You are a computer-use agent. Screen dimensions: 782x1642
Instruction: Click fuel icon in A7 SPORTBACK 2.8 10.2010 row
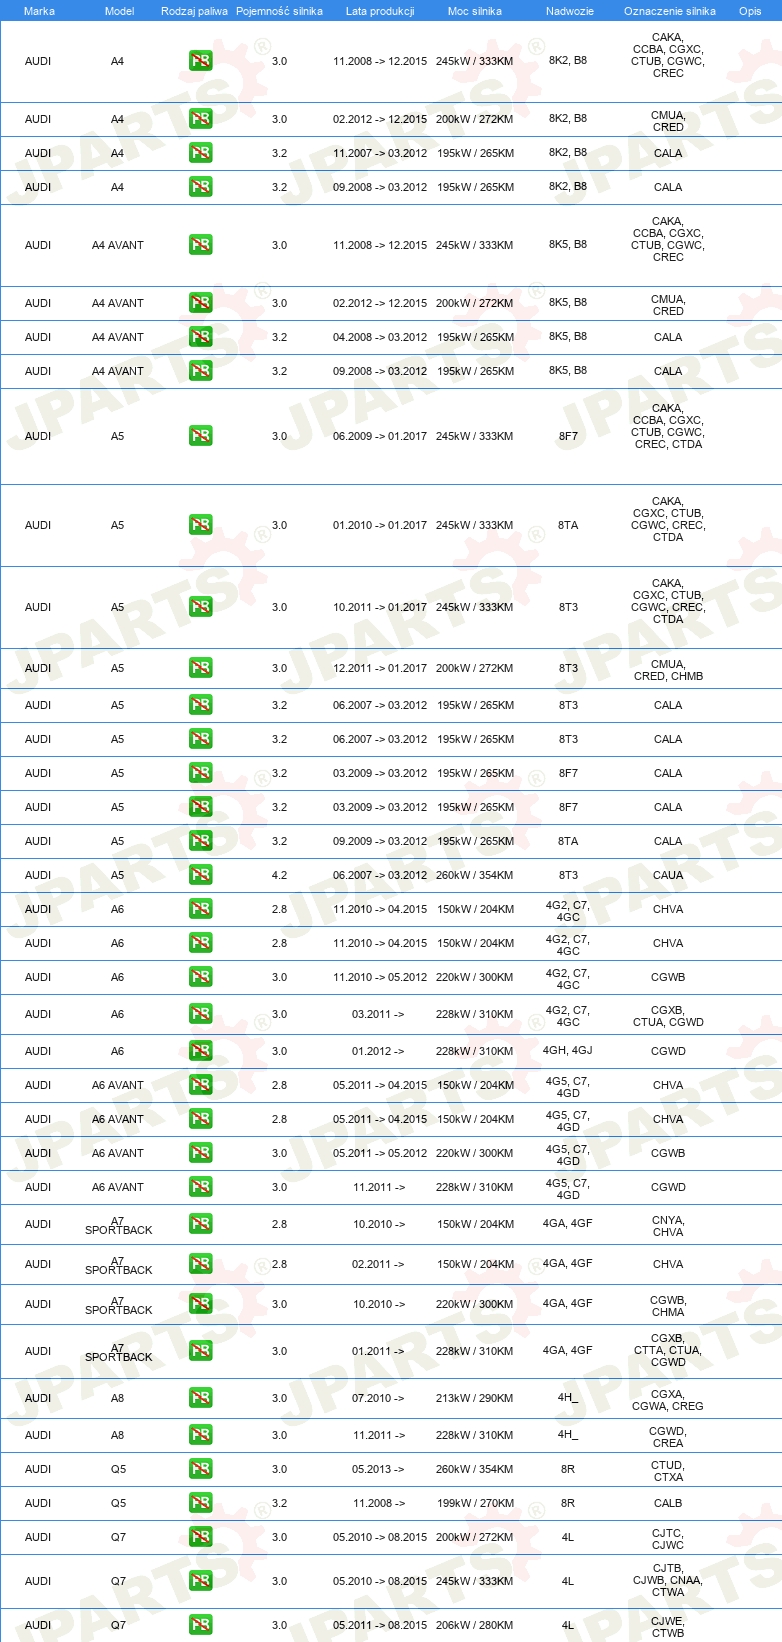(x=200, y=1224)
